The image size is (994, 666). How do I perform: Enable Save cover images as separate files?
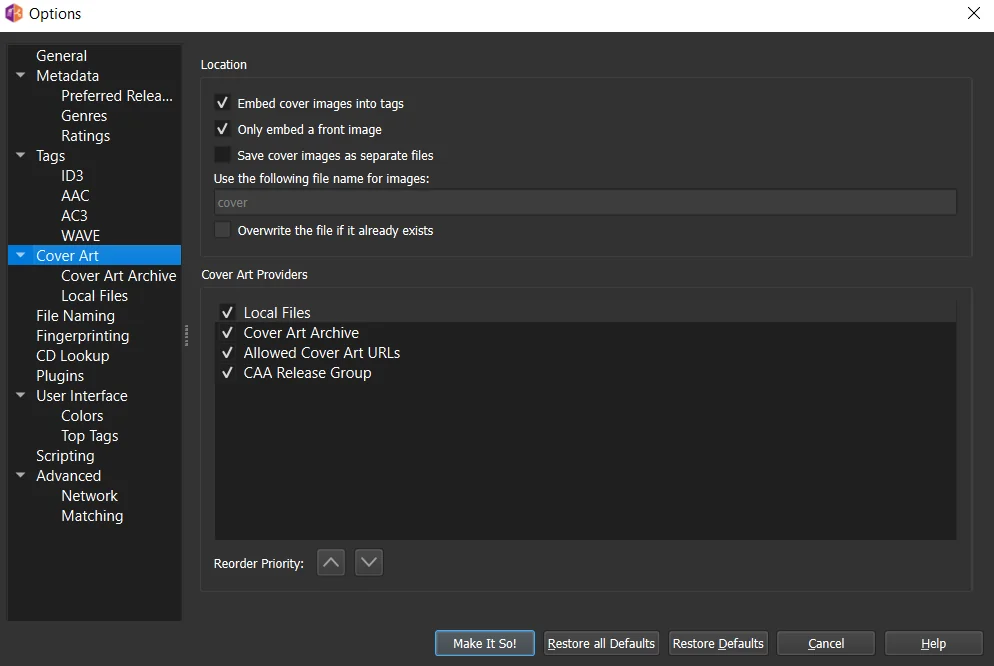[223, 155]
